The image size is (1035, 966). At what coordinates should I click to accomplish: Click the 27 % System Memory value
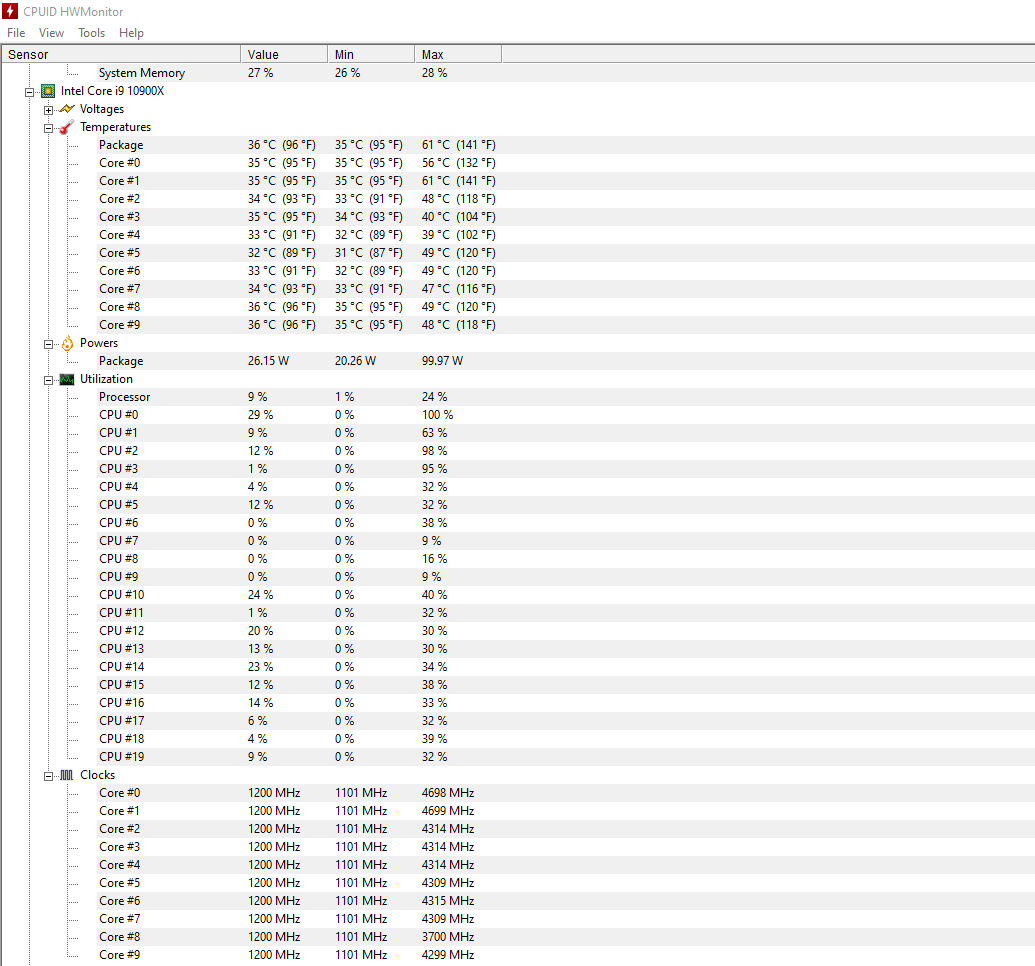(261, 73)
